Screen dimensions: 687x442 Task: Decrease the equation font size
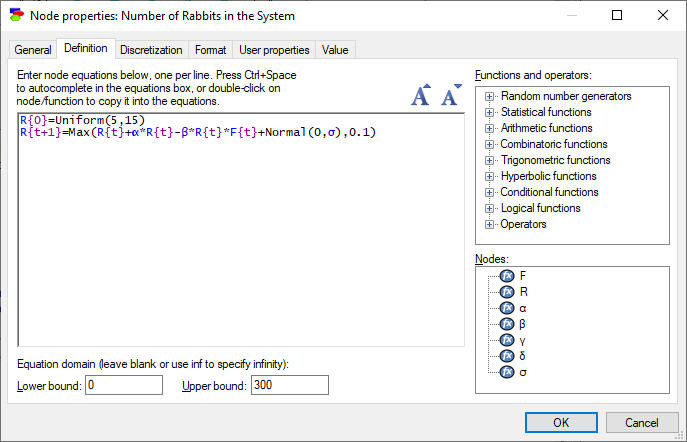[x=451, y=95]
